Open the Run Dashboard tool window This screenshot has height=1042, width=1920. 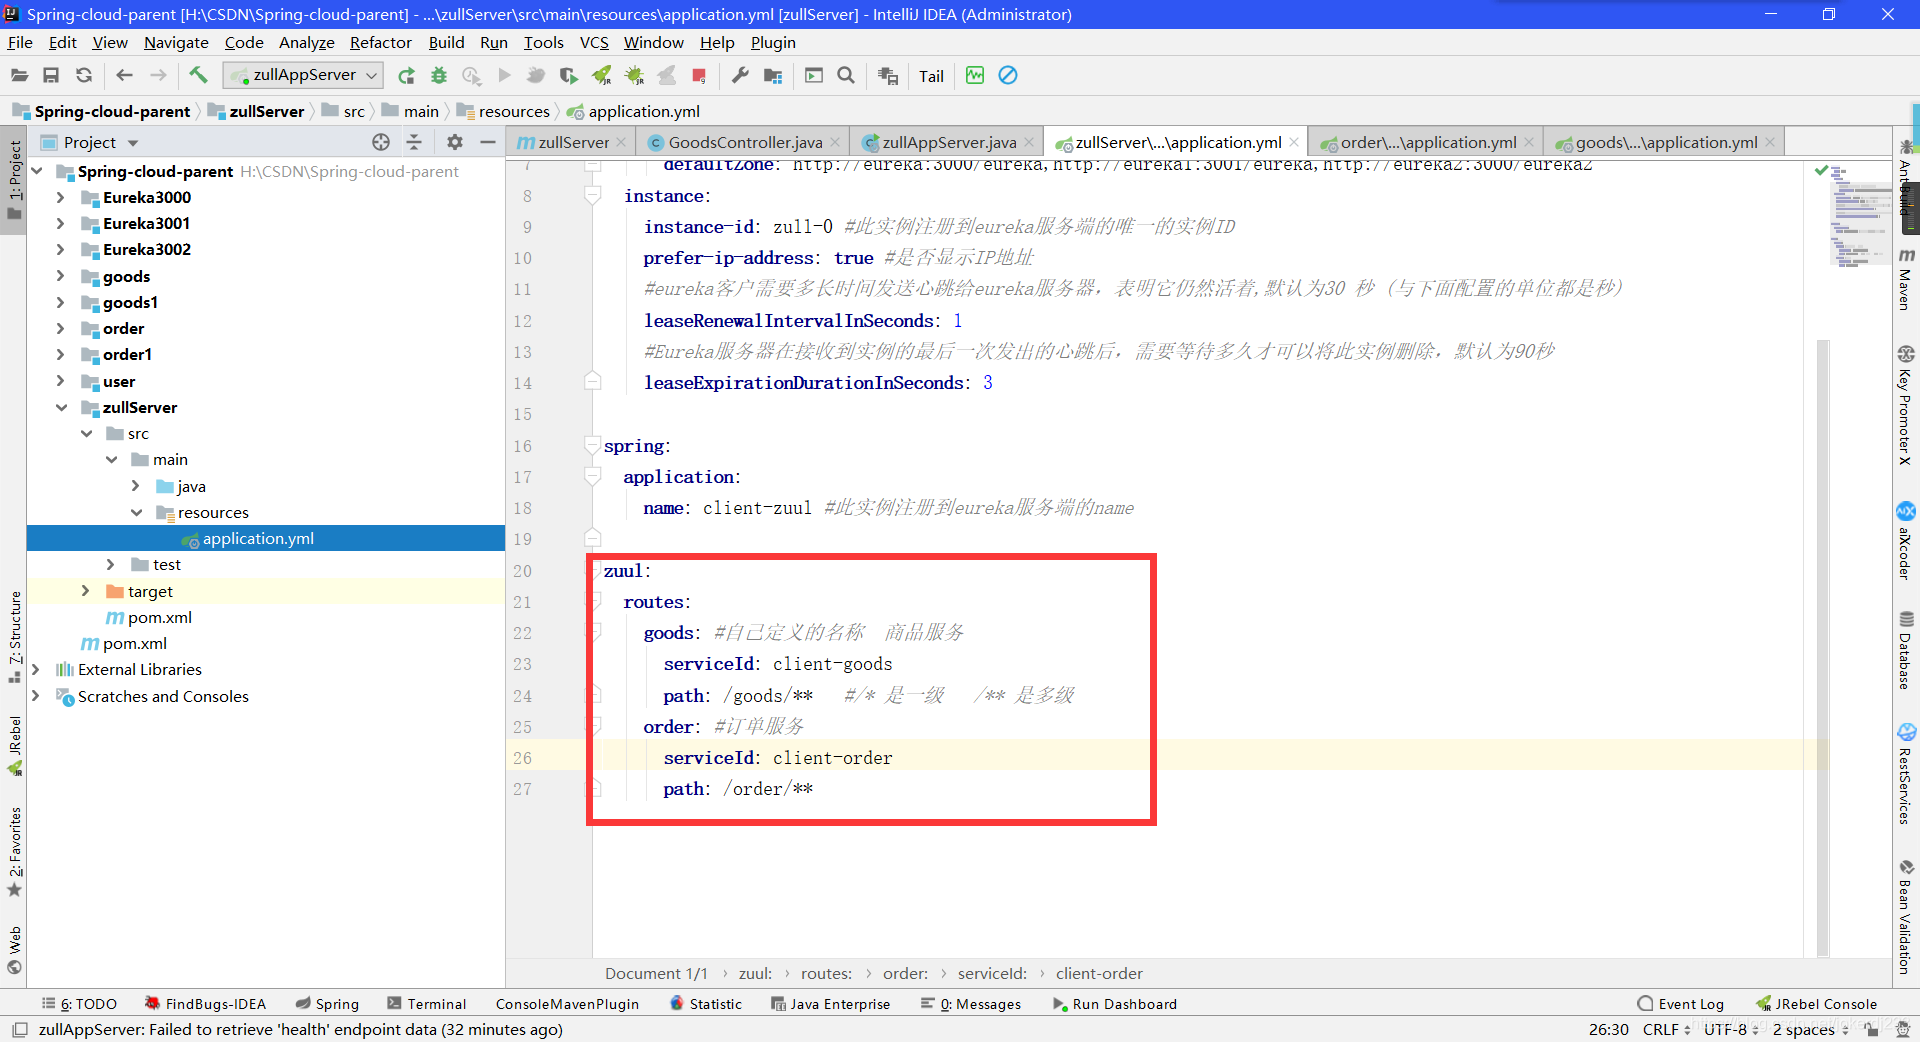click(1114, 1004)
